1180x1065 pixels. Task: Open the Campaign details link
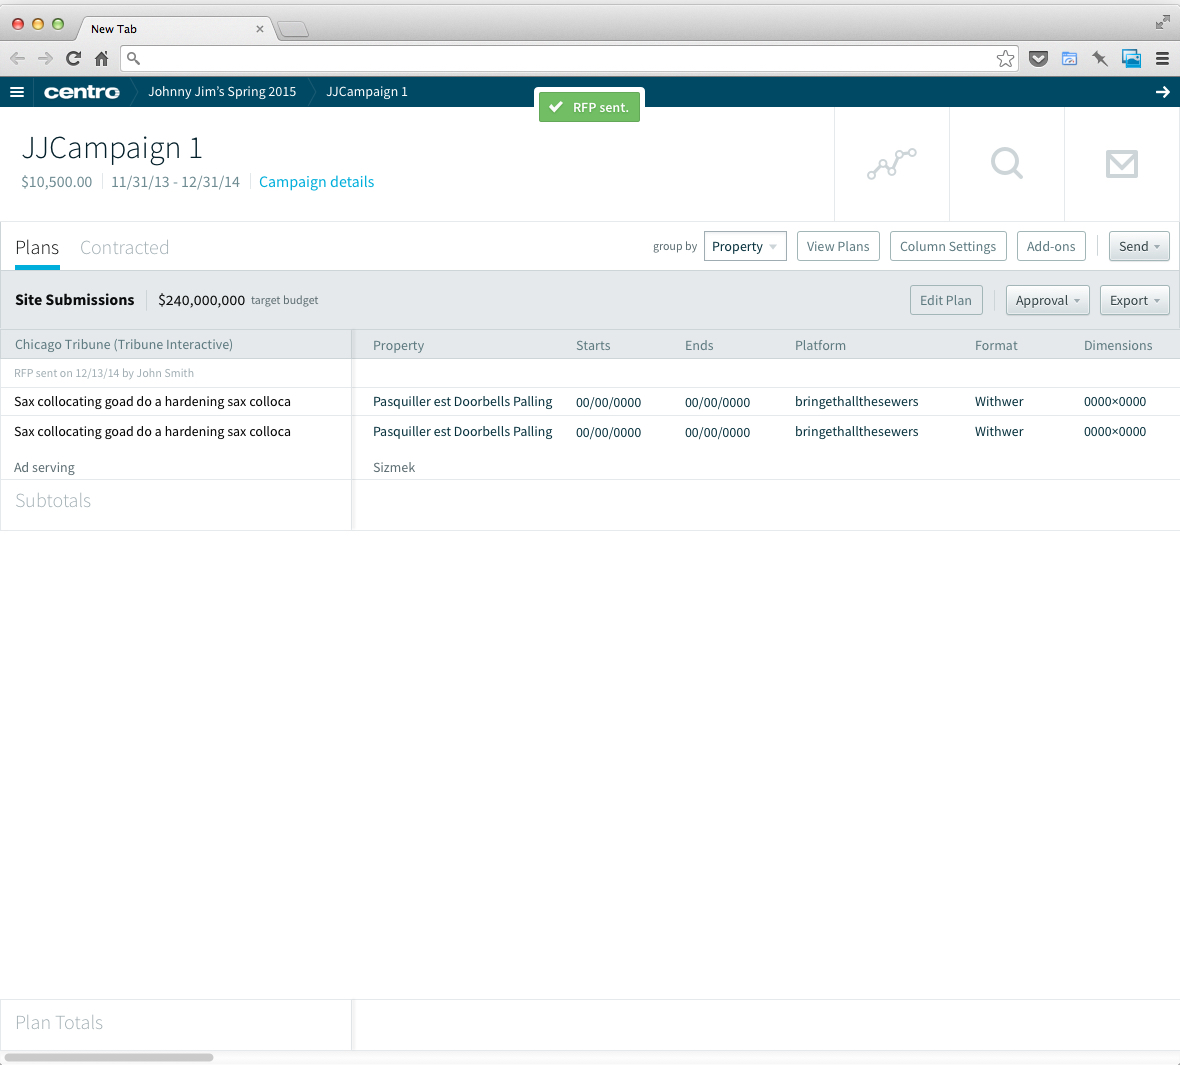coord(316,182)
